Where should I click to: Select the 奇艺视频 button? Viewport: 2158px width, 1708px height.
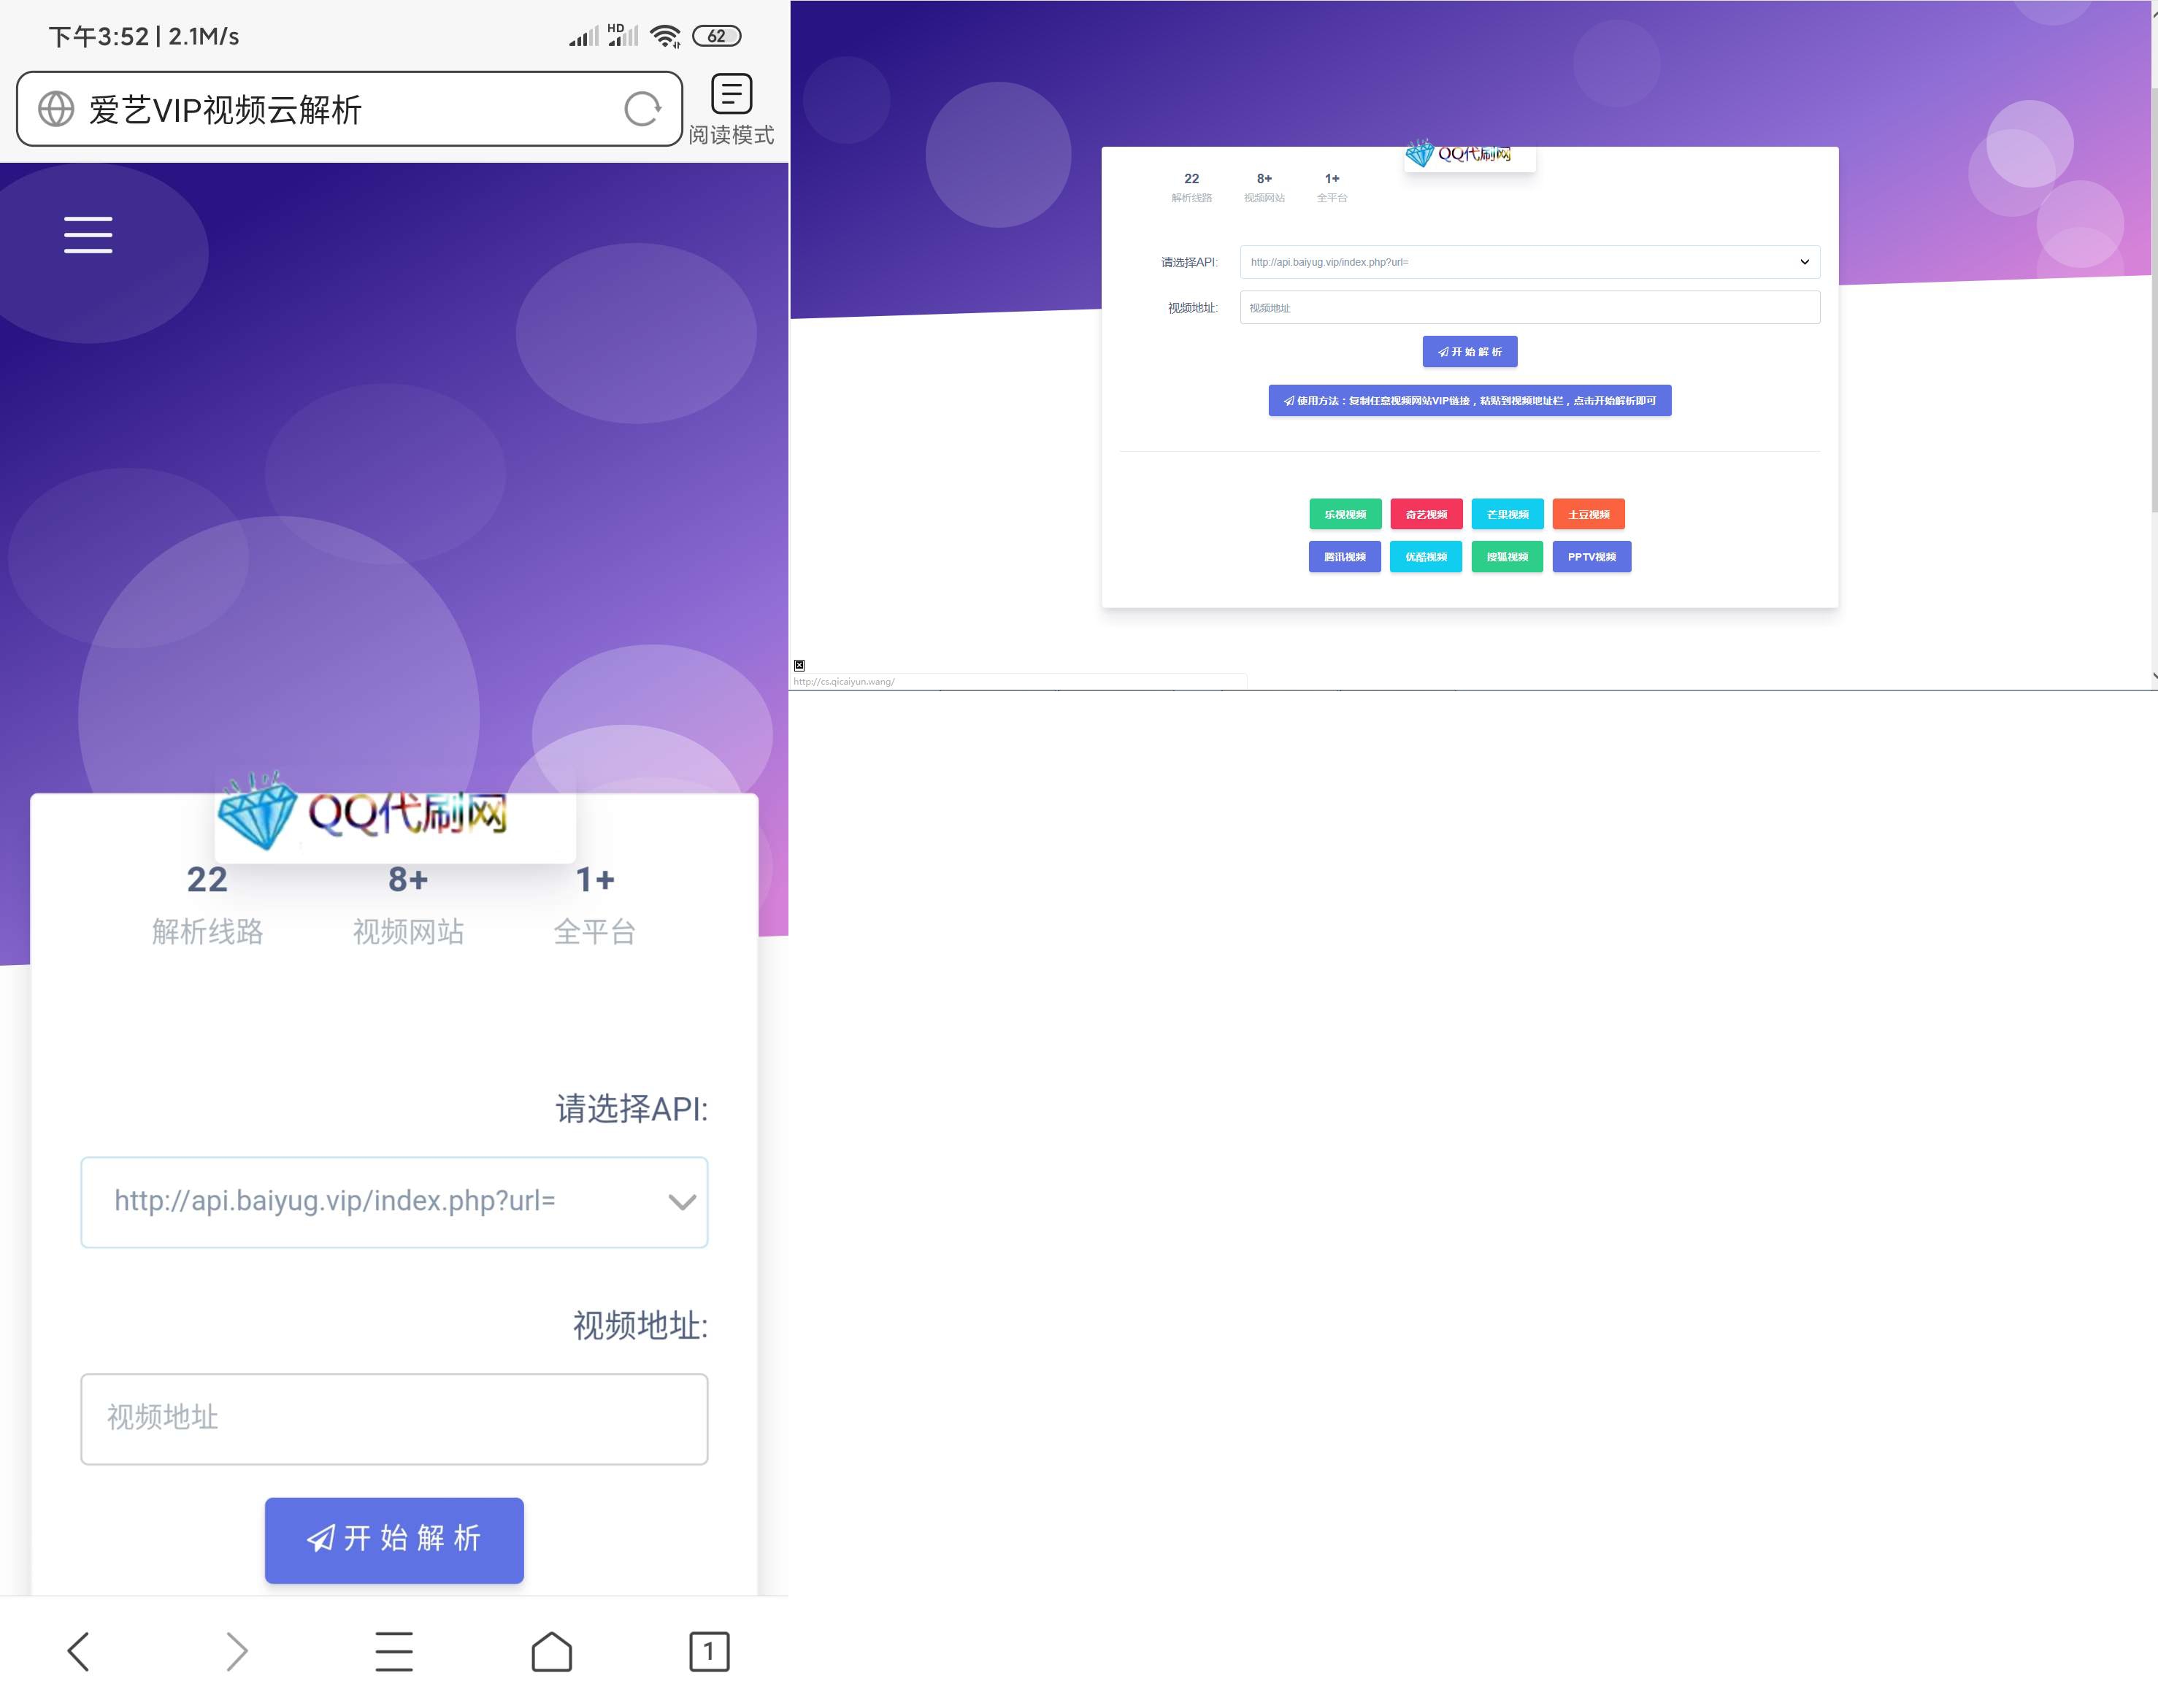tap(1426, 514)
